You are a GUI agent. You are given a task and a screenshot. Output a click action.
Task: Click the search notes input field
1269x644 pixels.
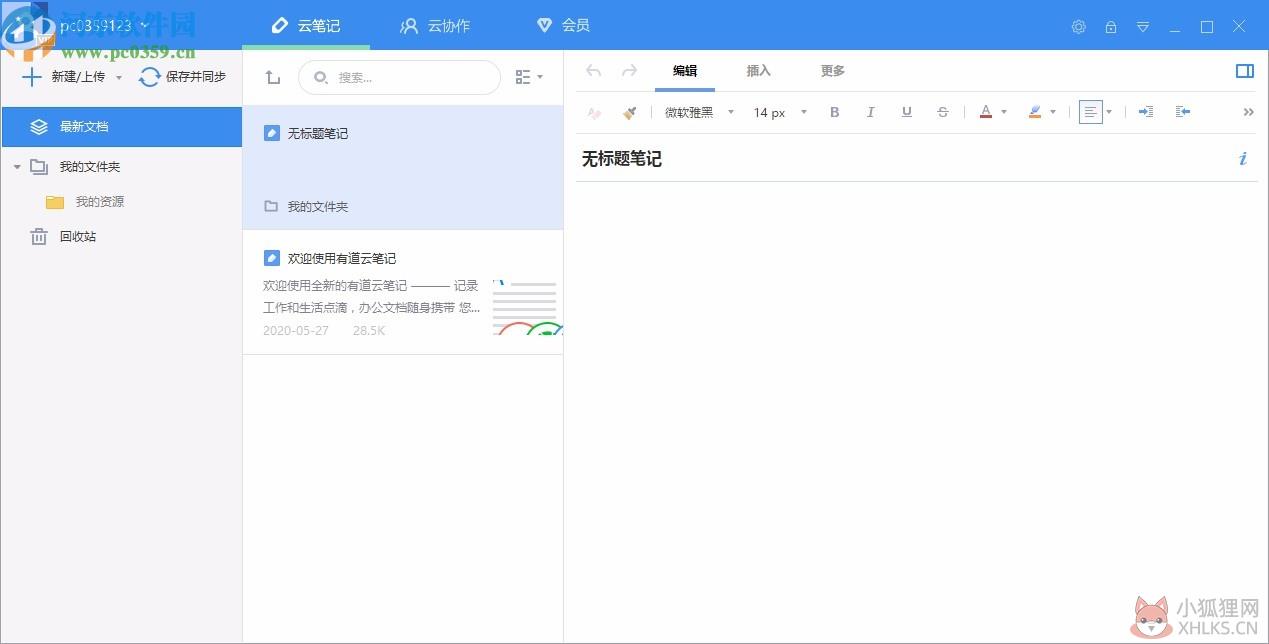pos(399,77)
